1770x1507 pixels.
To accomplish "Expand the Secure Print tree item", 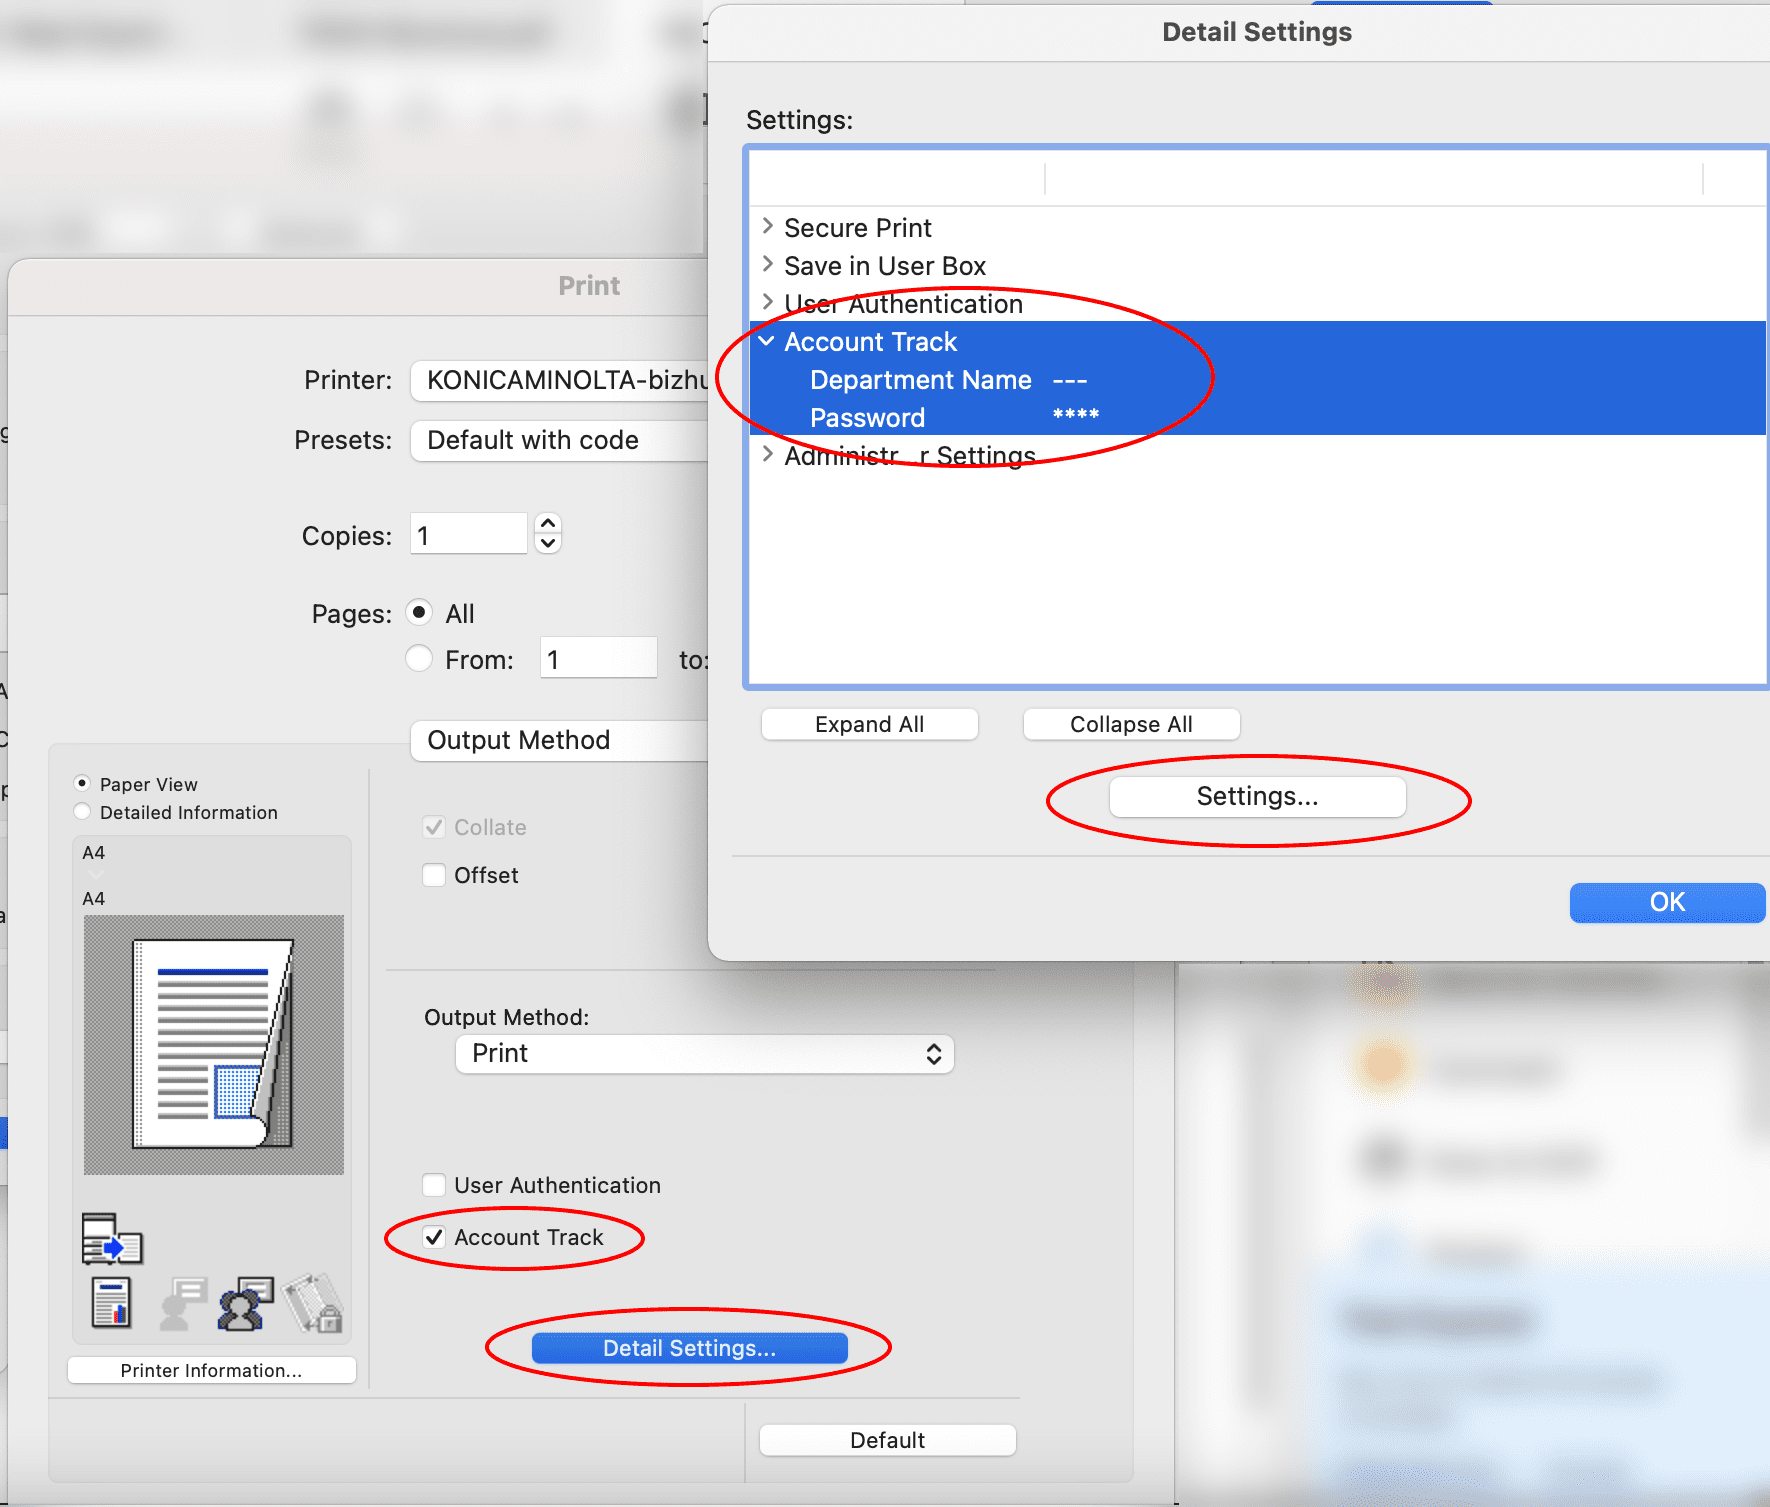I will tap(767, 226).
